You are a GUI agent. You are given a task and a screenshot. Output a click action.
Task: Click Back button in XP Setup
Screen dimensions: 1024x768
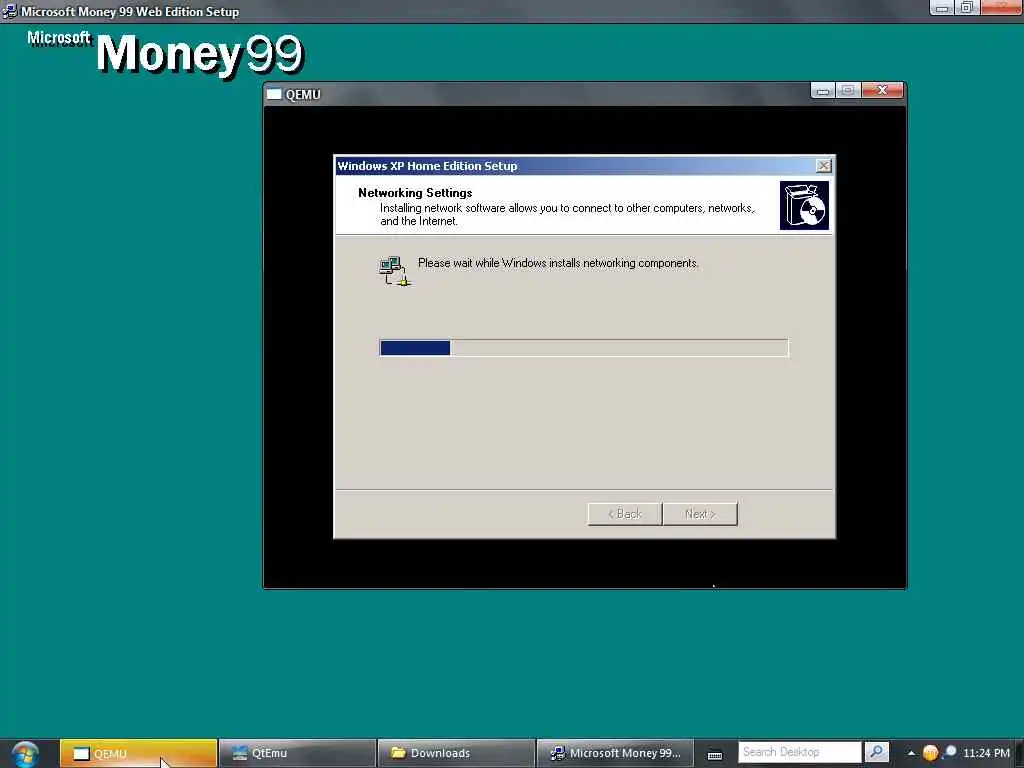[x=625, y=514]
